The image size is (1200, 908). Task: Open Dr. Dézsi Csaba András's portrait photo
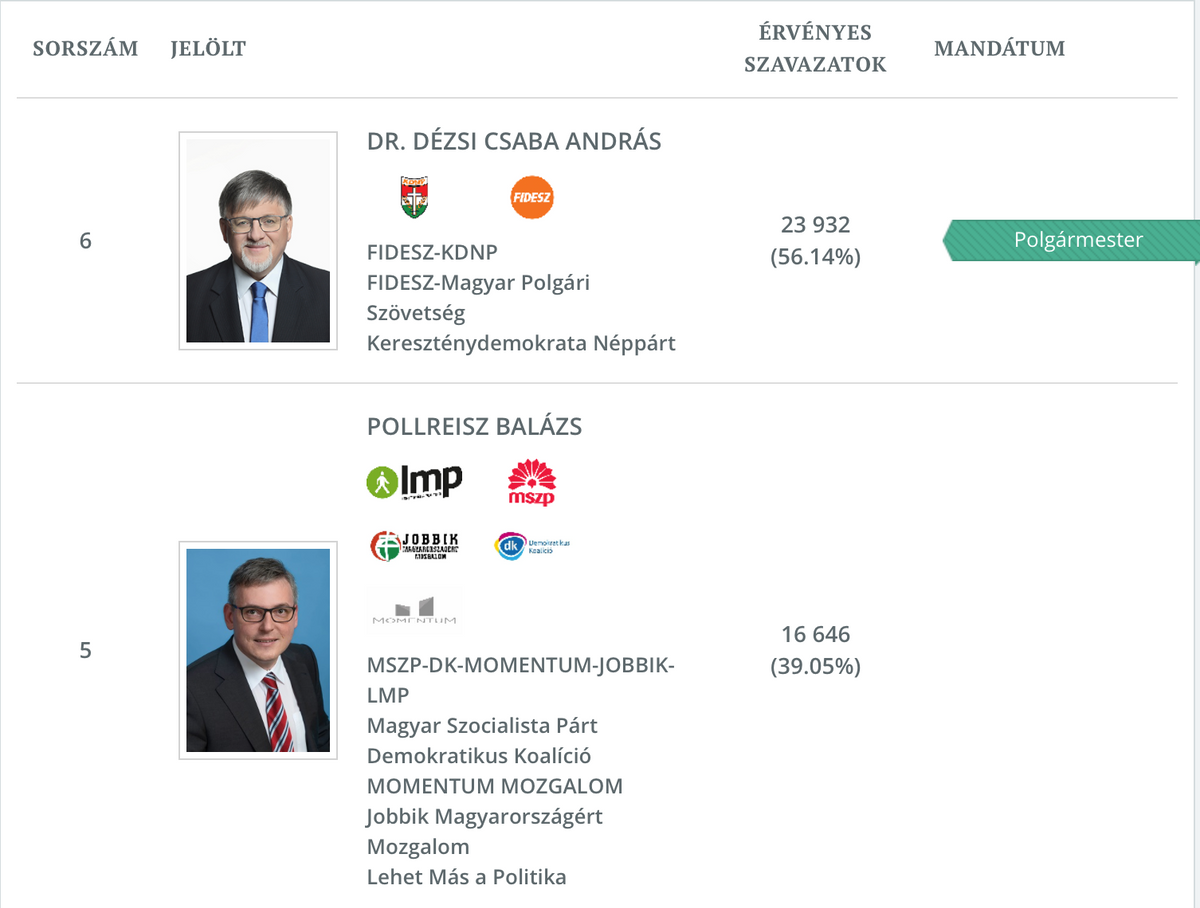pyautogui.click(x=258, y=241)
